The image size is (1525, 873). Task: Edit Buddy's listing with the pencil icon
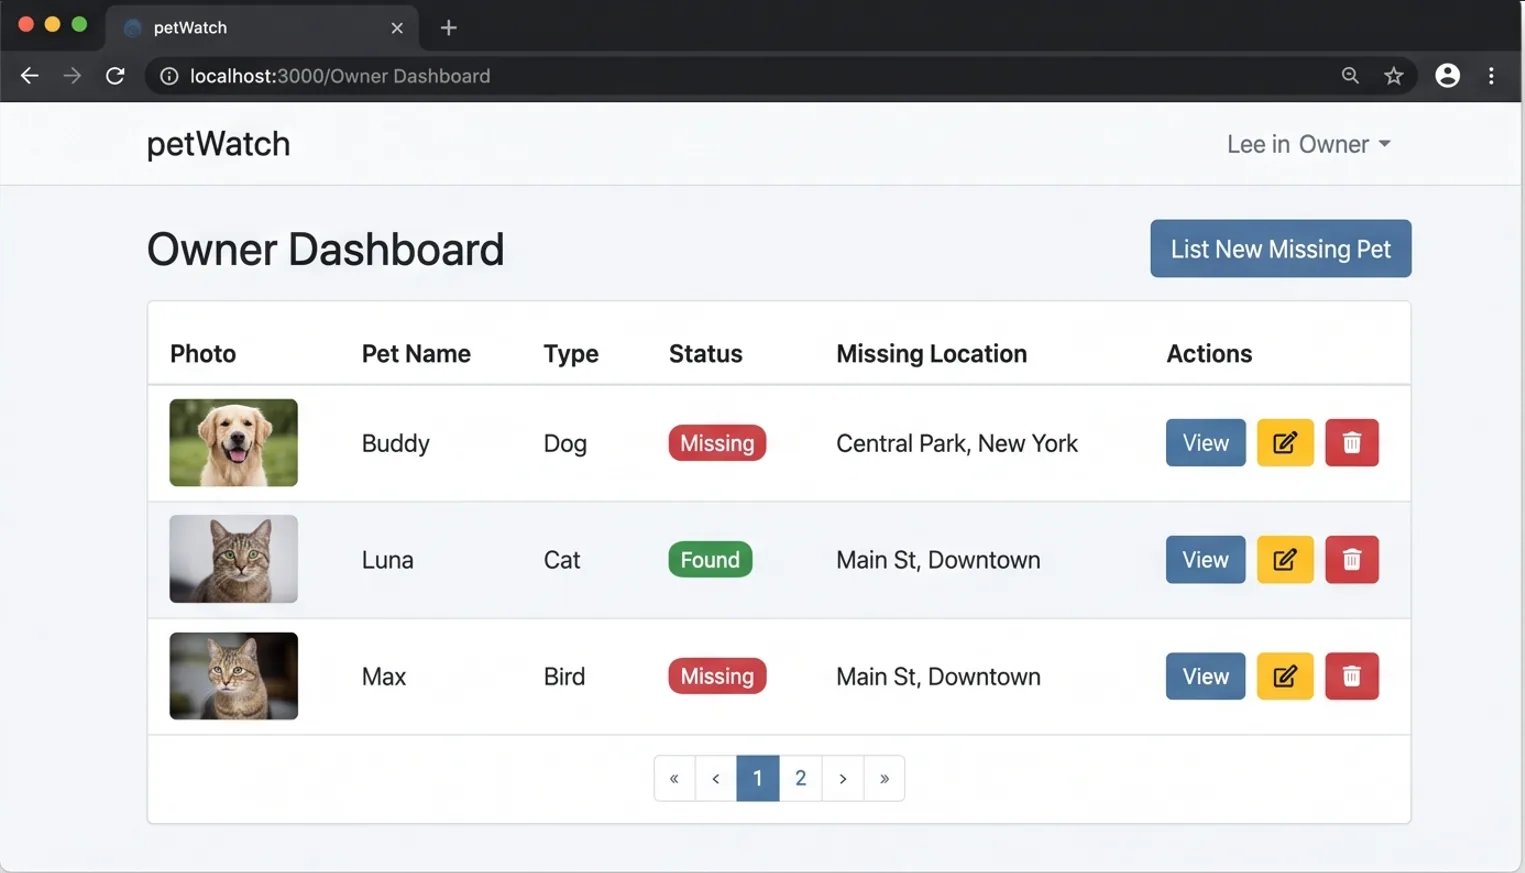[1285, 443]
